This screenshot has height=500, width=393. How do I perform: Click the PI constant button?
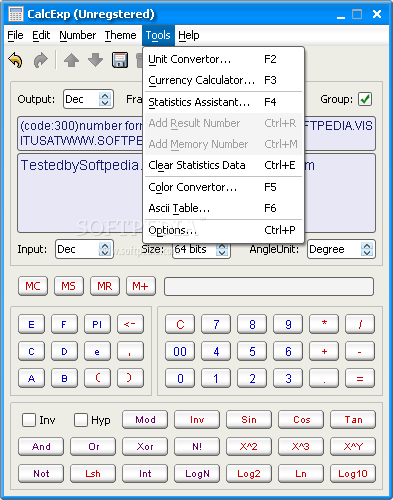[x=97, y=324]
